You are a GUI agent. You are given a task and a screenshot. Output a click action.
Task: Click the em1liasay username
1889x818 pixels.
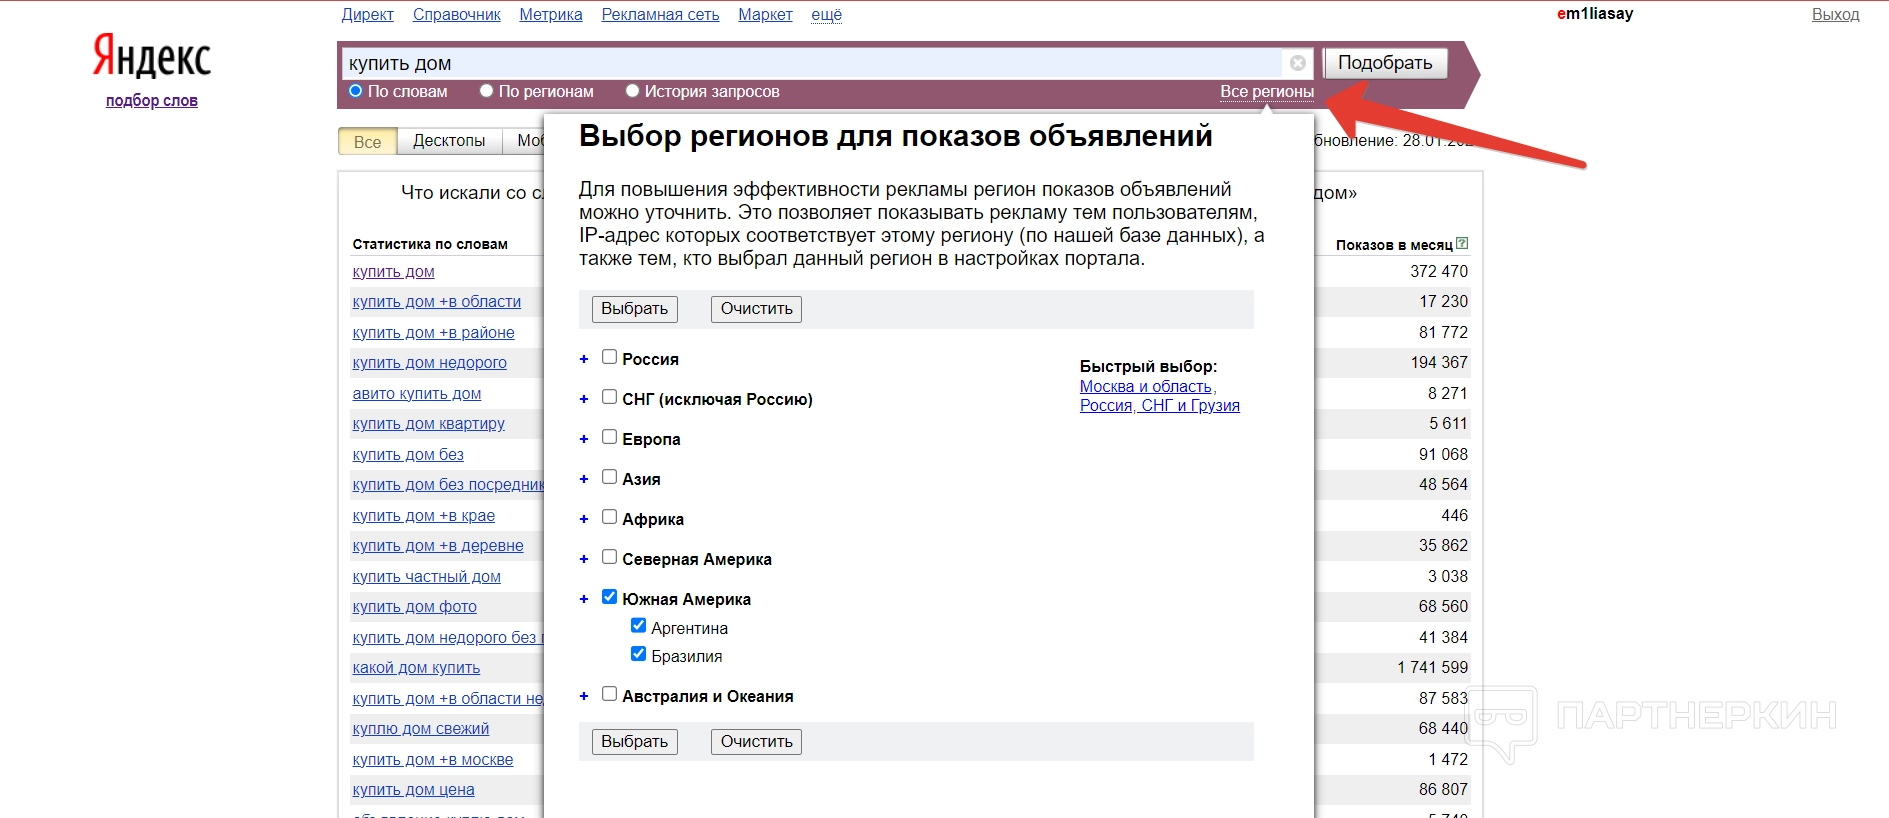1594,14
